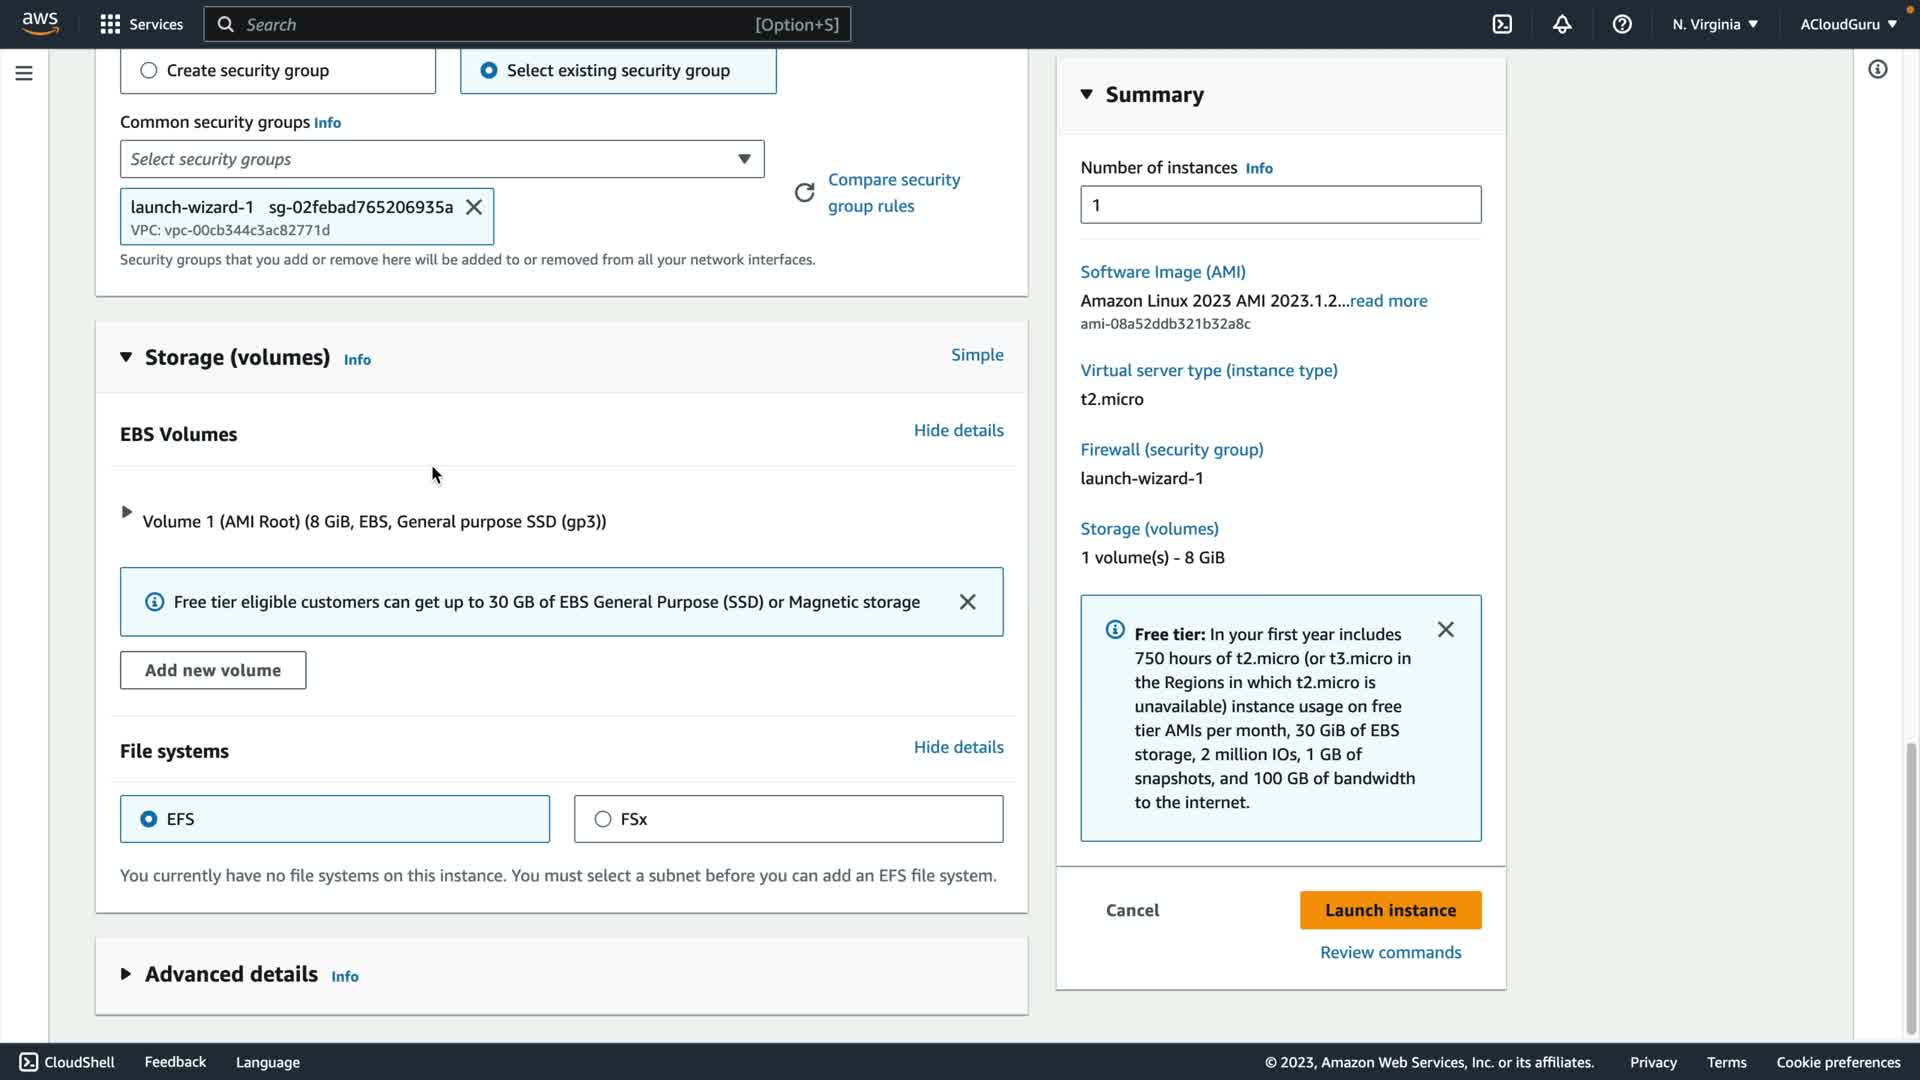
Task: Click the Launch instance button
Action: (1390, 910)
